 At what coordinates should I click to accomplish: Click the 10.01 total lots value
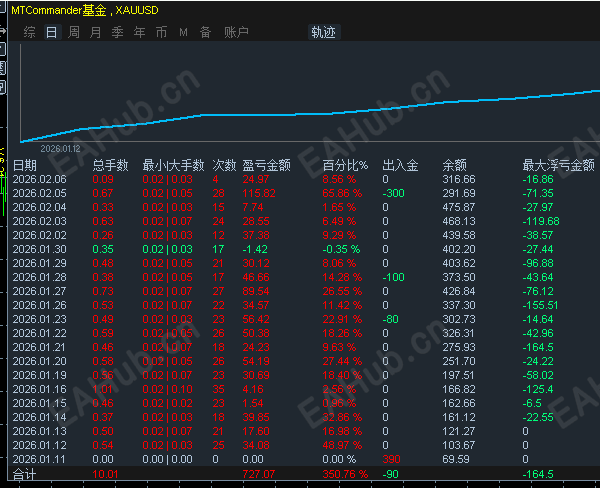point(105,474)
